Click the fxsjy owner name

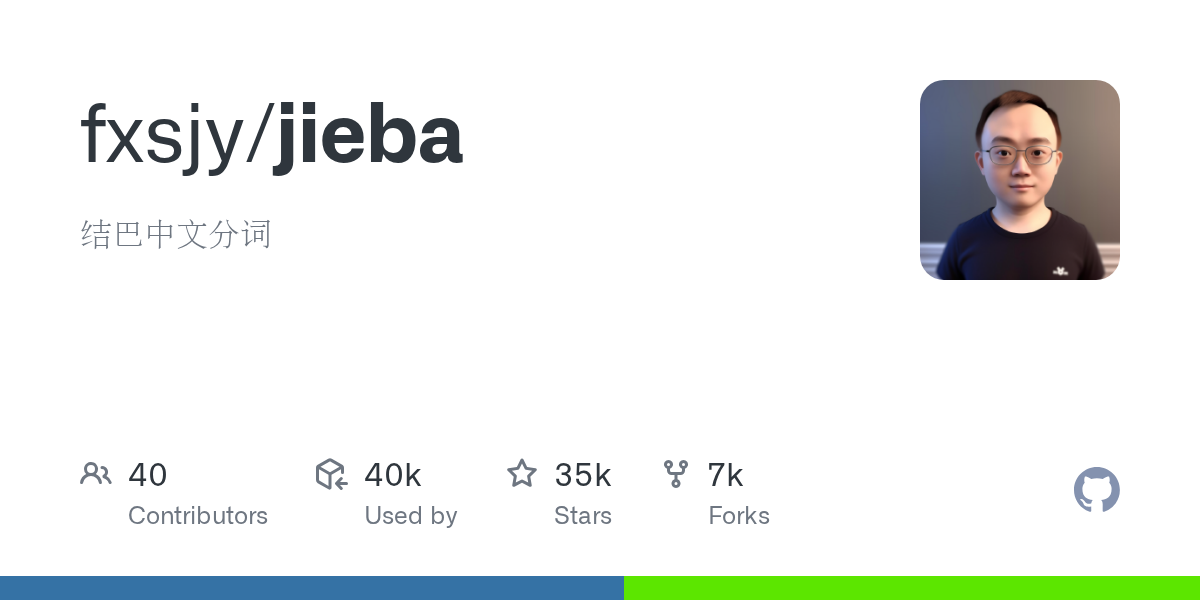pos(162,136)
